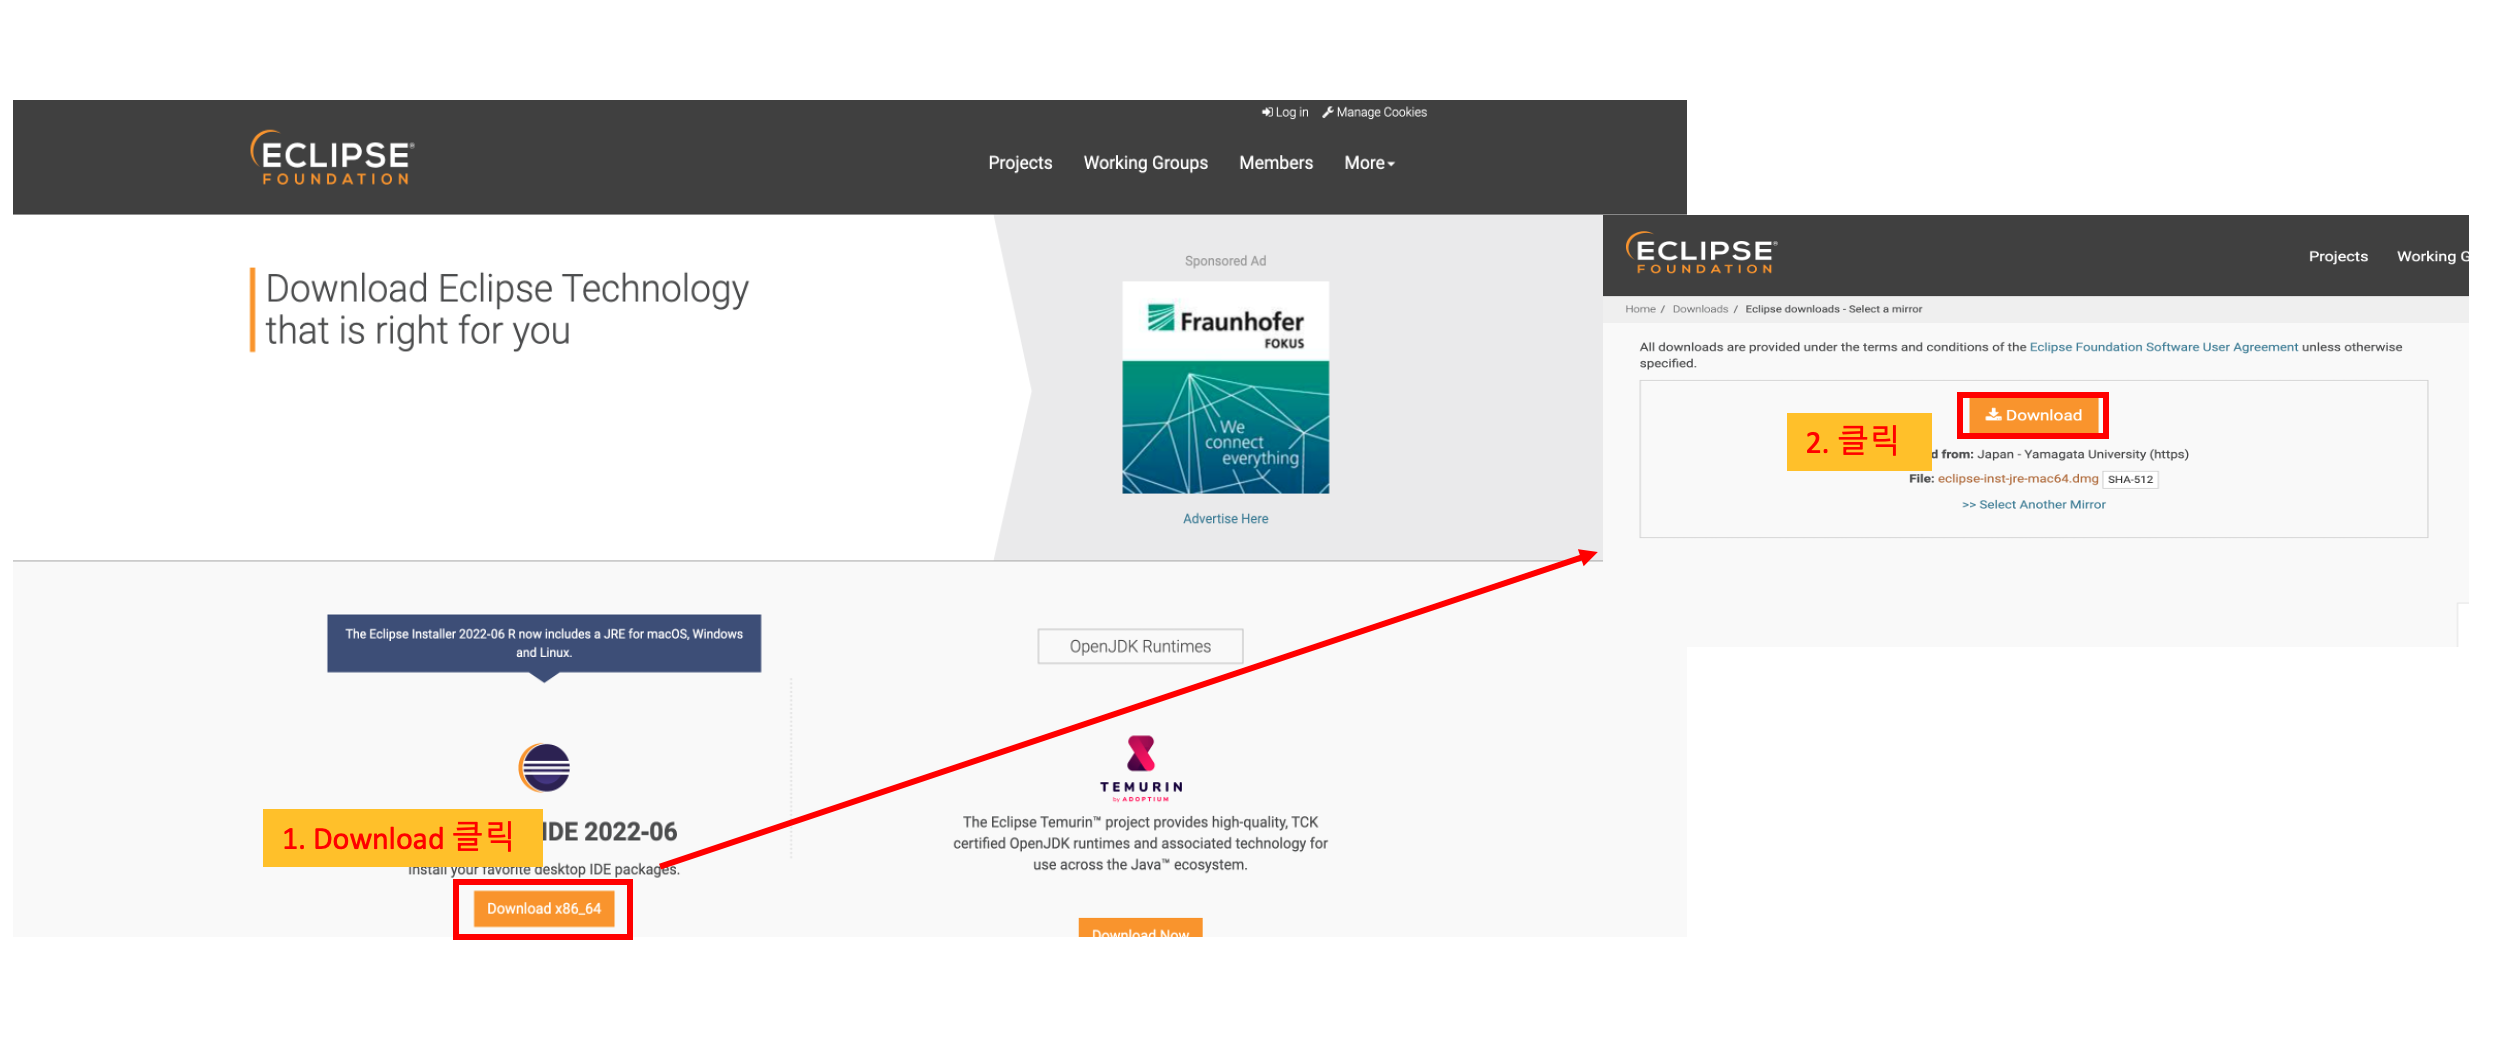Click 'Download Eclipse Technology' headline text
2496x1046 pixels.
click(507, 289)
